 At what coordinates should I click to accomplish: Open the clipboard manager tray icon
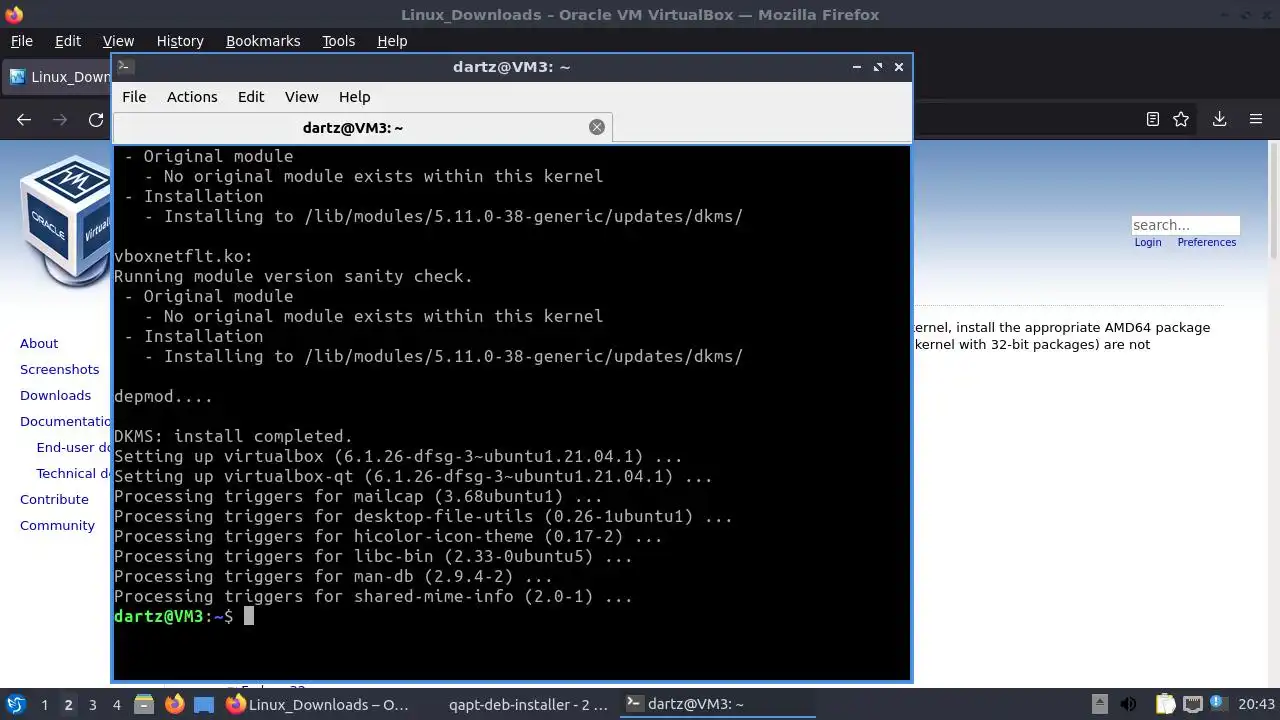coord(1165,704)
